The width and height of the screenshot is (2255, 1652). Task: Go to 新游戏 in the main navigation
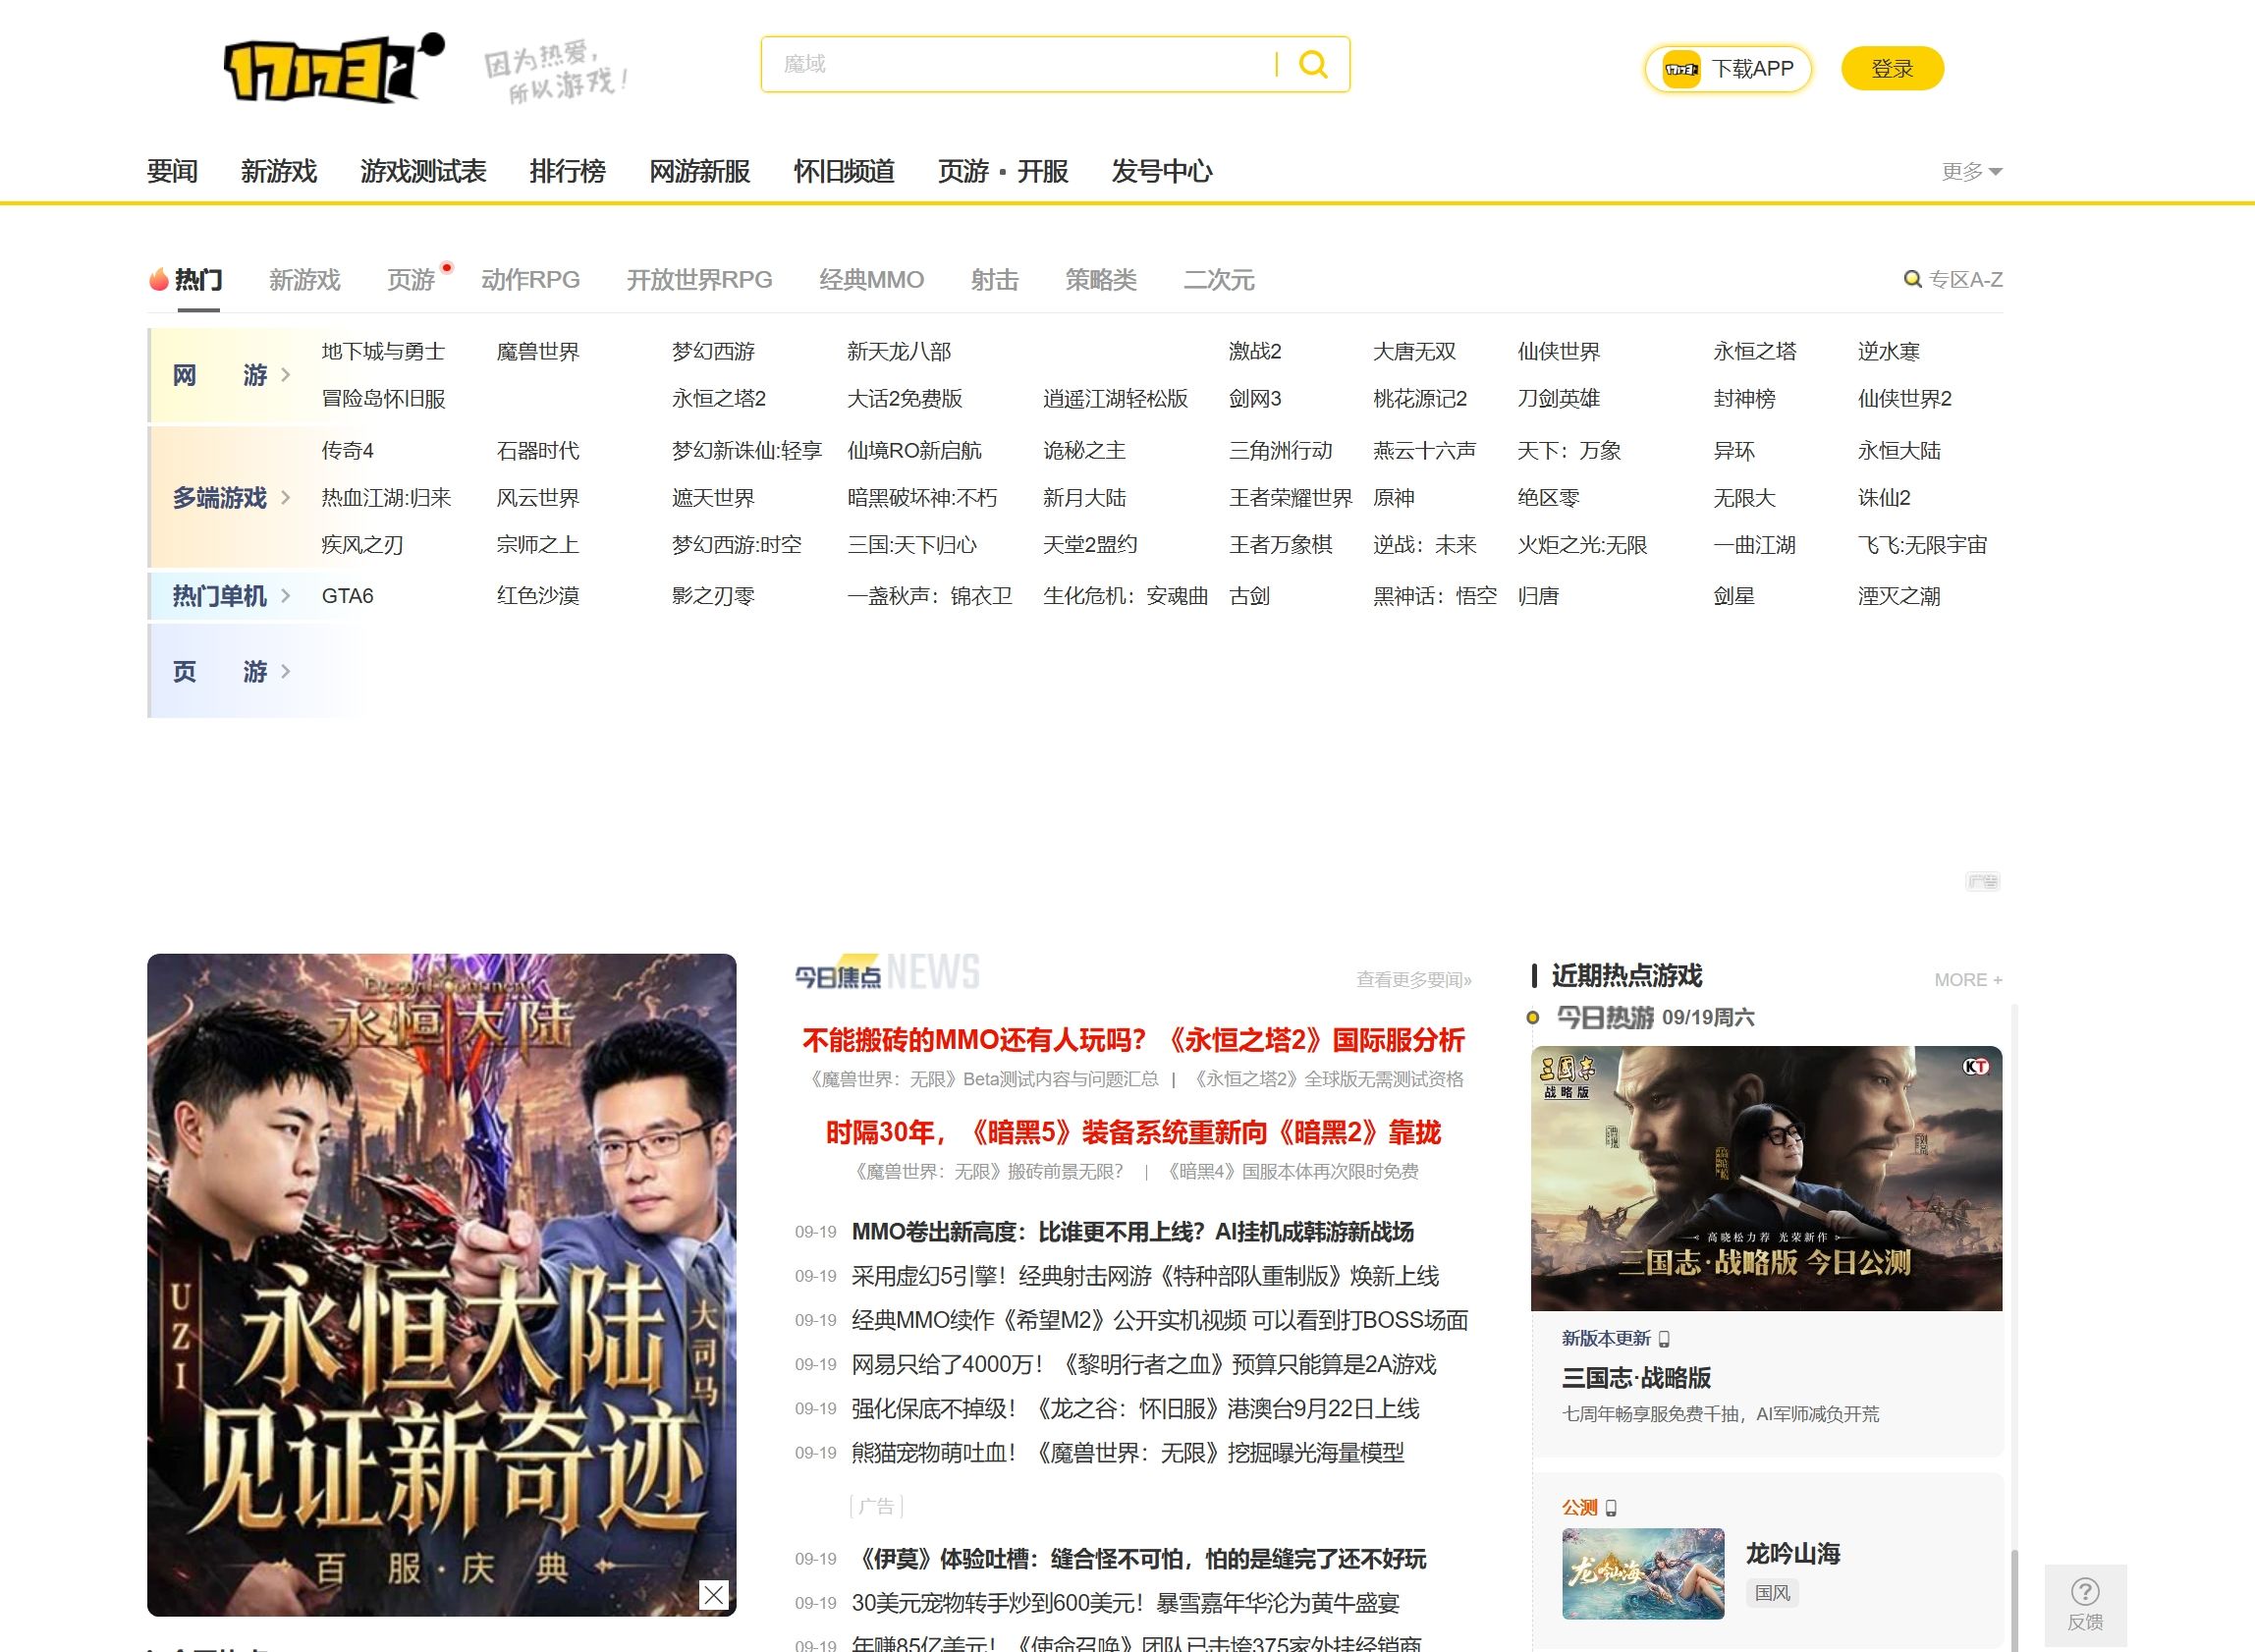(x=279, y=172)
